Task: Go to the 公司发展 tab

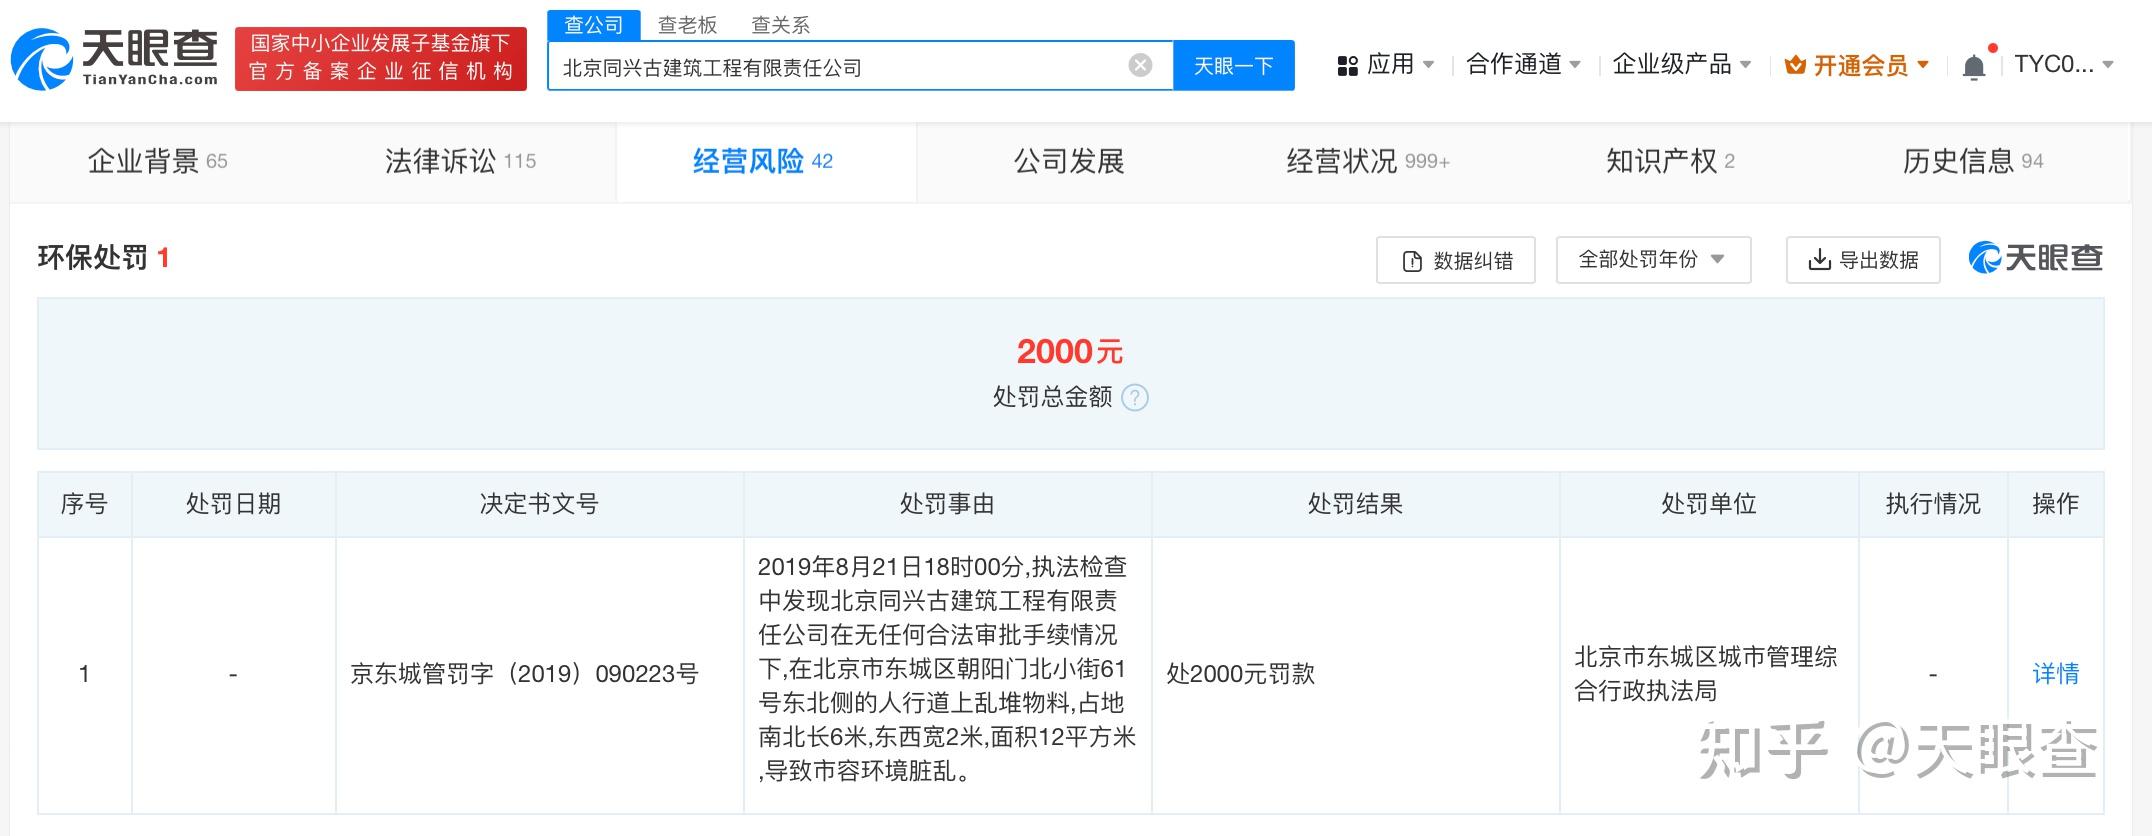Action: pyautogui.click(x=1069, y=161)
